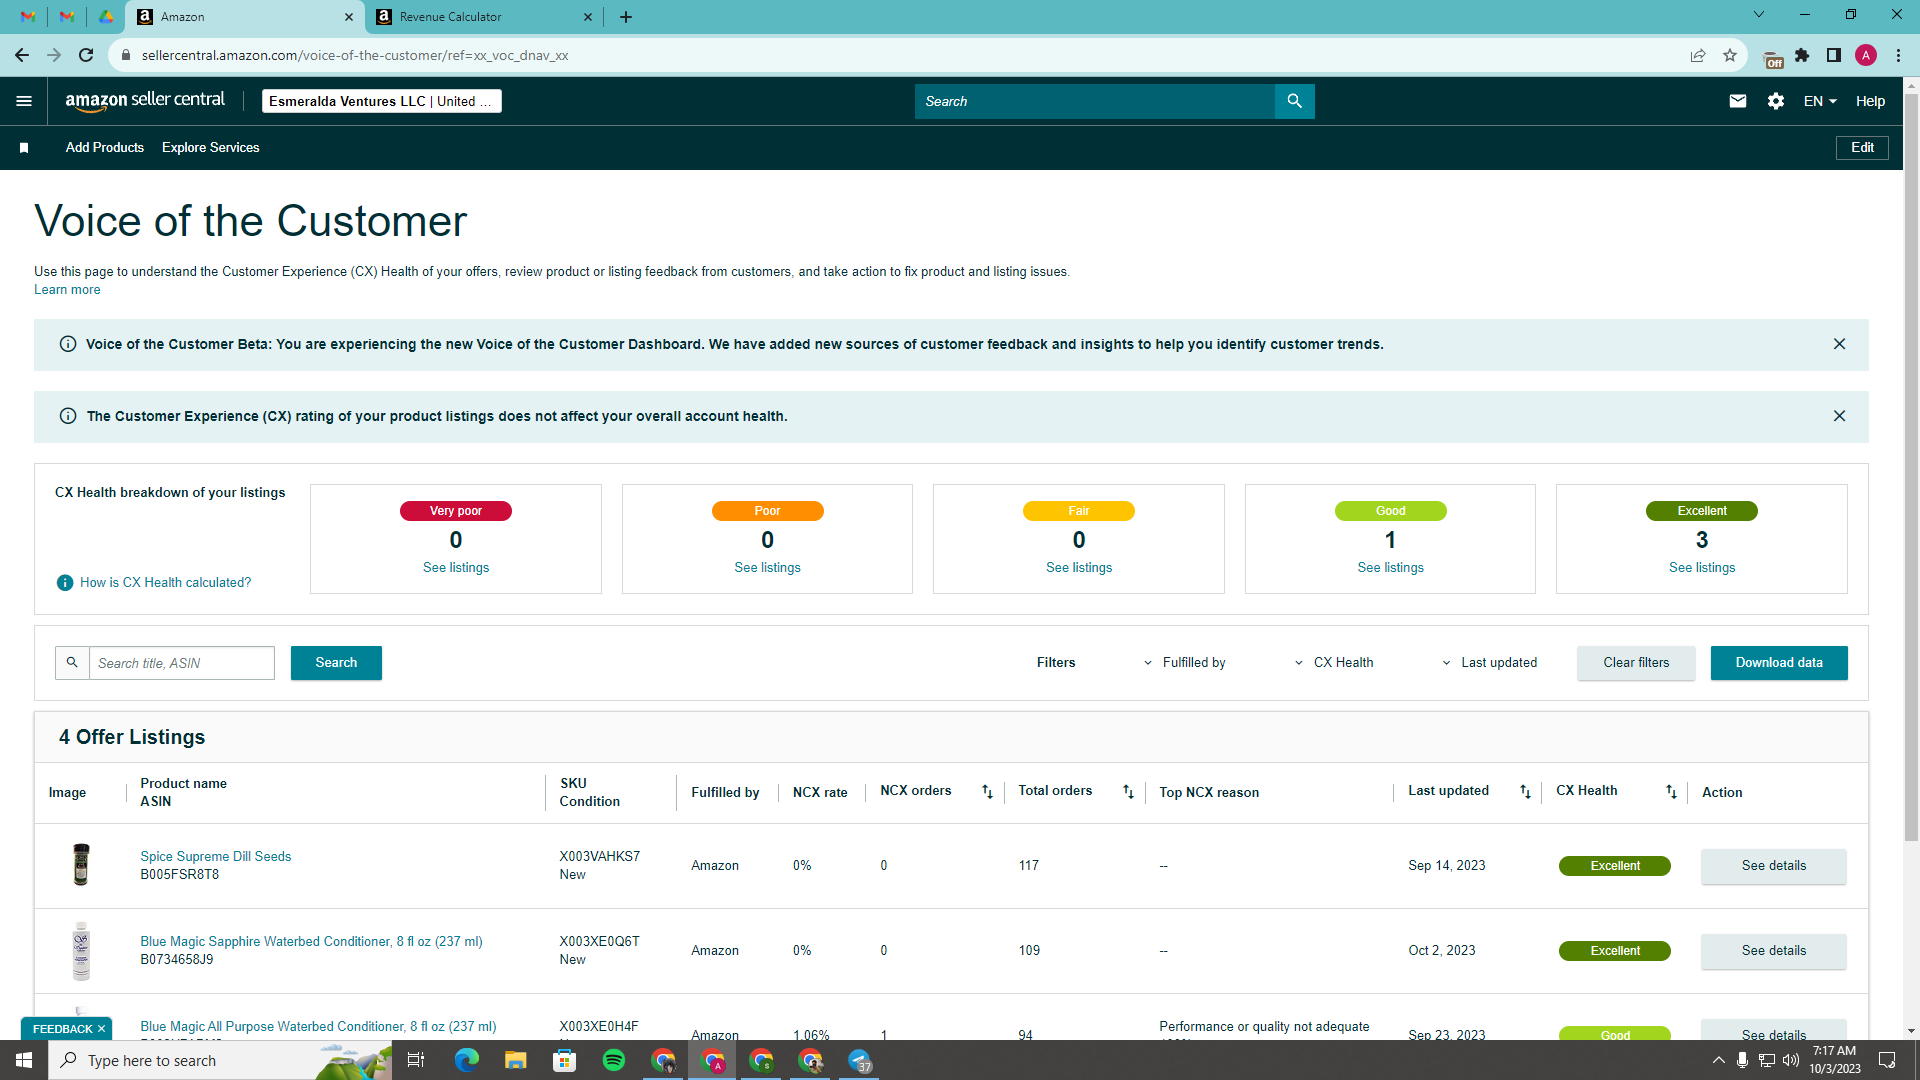
Task: Open Telegram from the taskbar
Action: coord(859,1060)
